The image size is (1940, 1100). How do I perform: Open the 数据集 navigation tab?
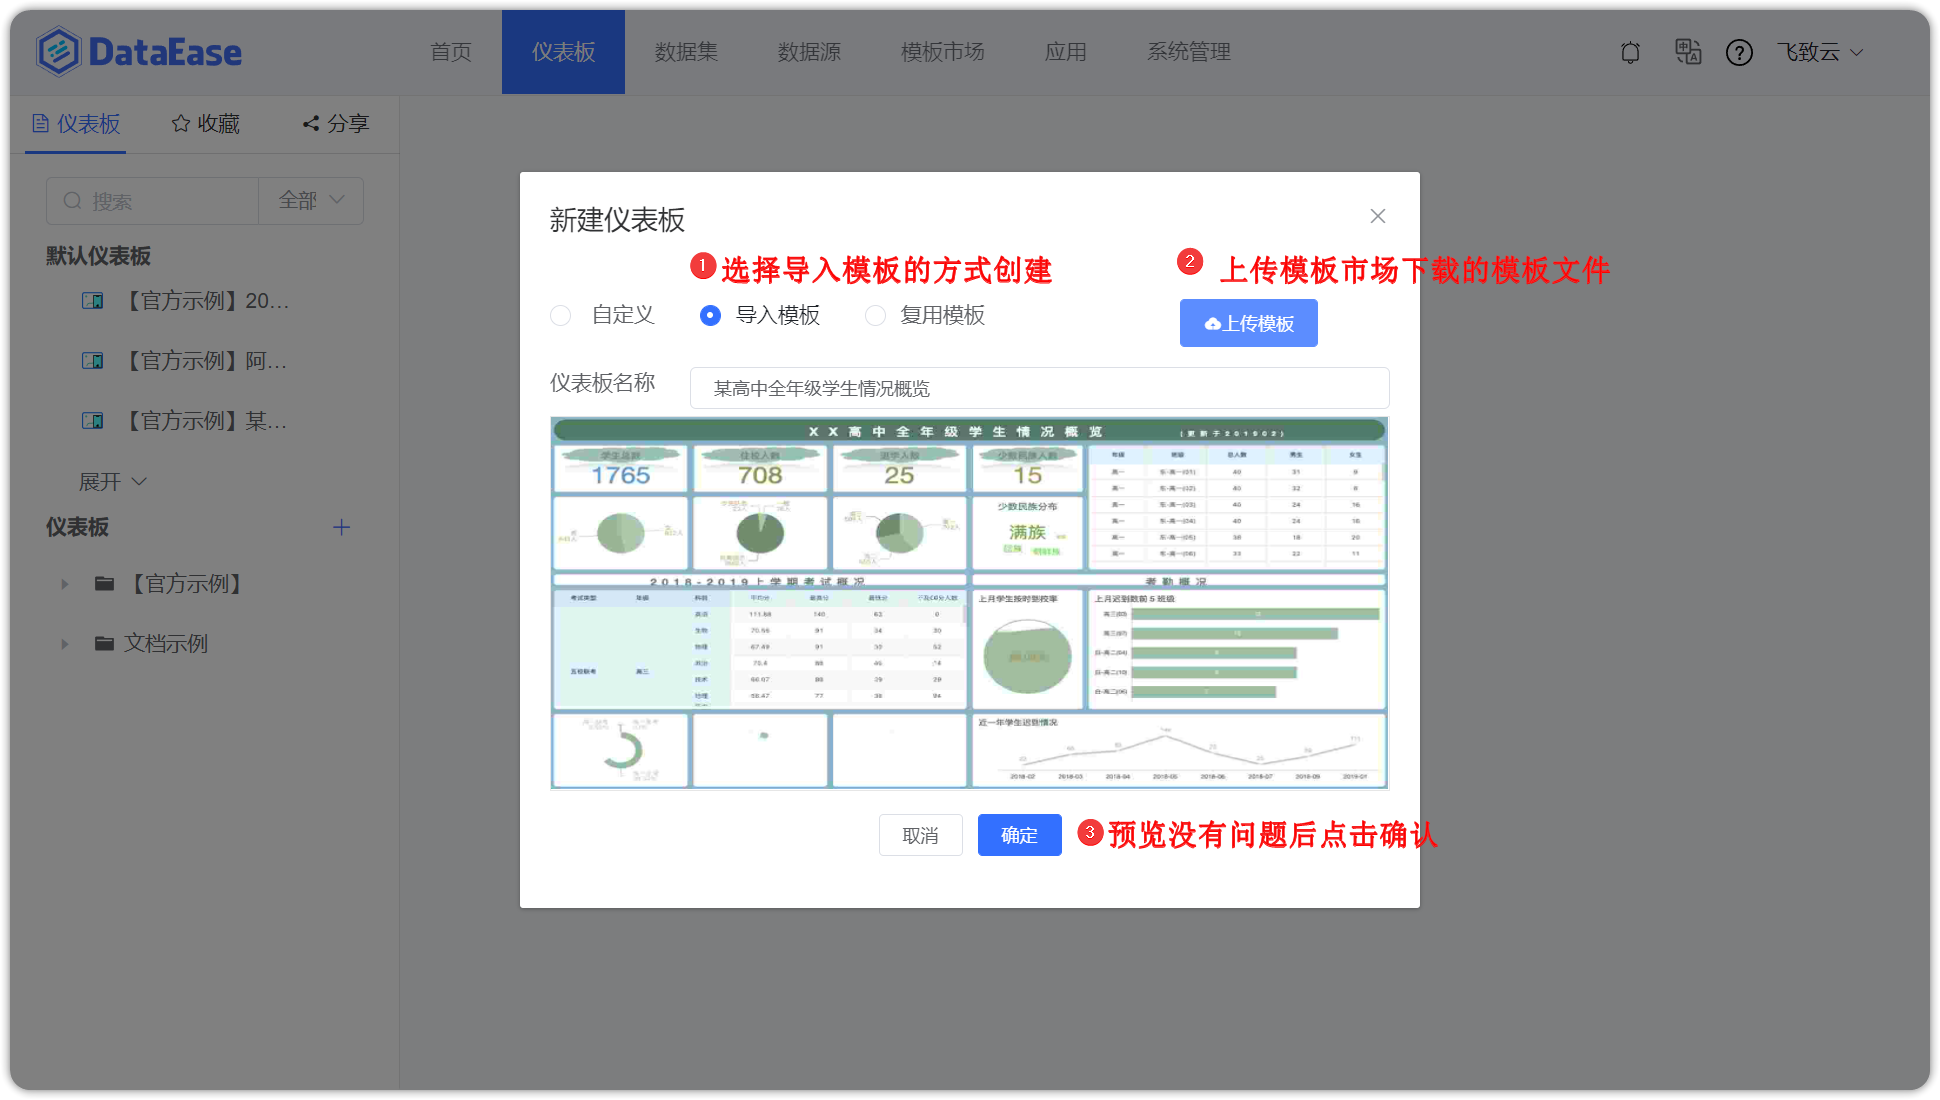coord(685,52)
